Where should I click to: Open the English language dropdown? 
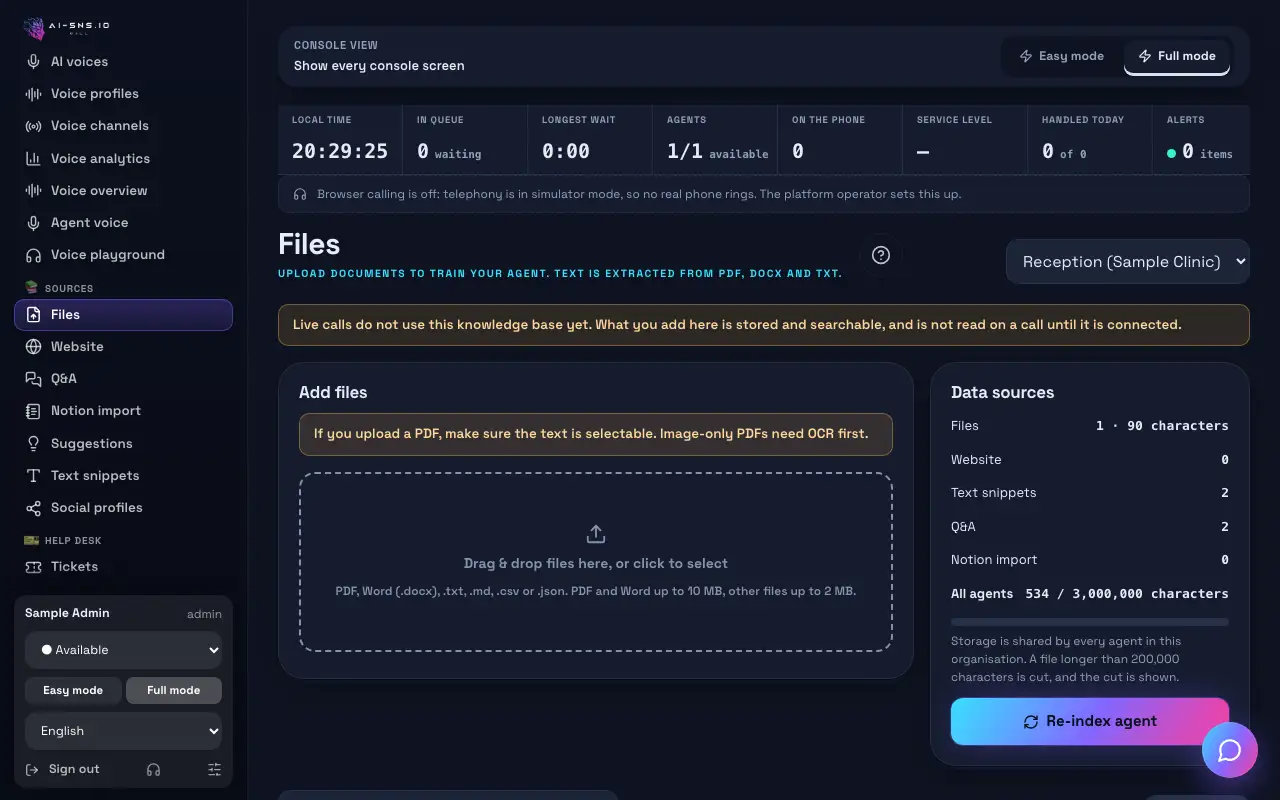123,731
